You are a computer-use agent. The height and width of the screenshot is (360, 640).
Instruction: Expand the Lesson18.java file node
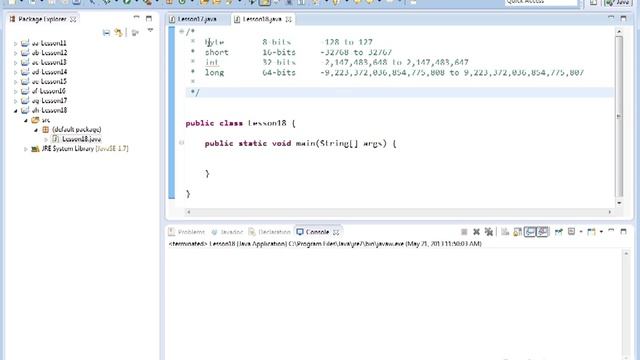[x=46, y=140]
